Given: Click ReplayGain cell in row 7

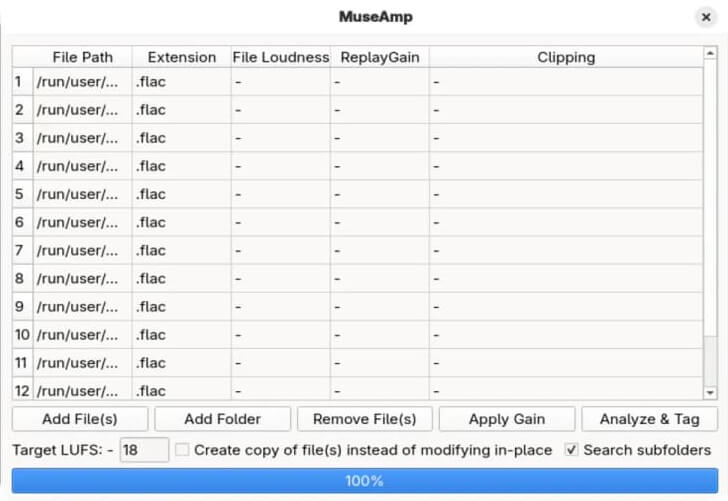Looking at the screenshot, I should (x=380, y=250).
